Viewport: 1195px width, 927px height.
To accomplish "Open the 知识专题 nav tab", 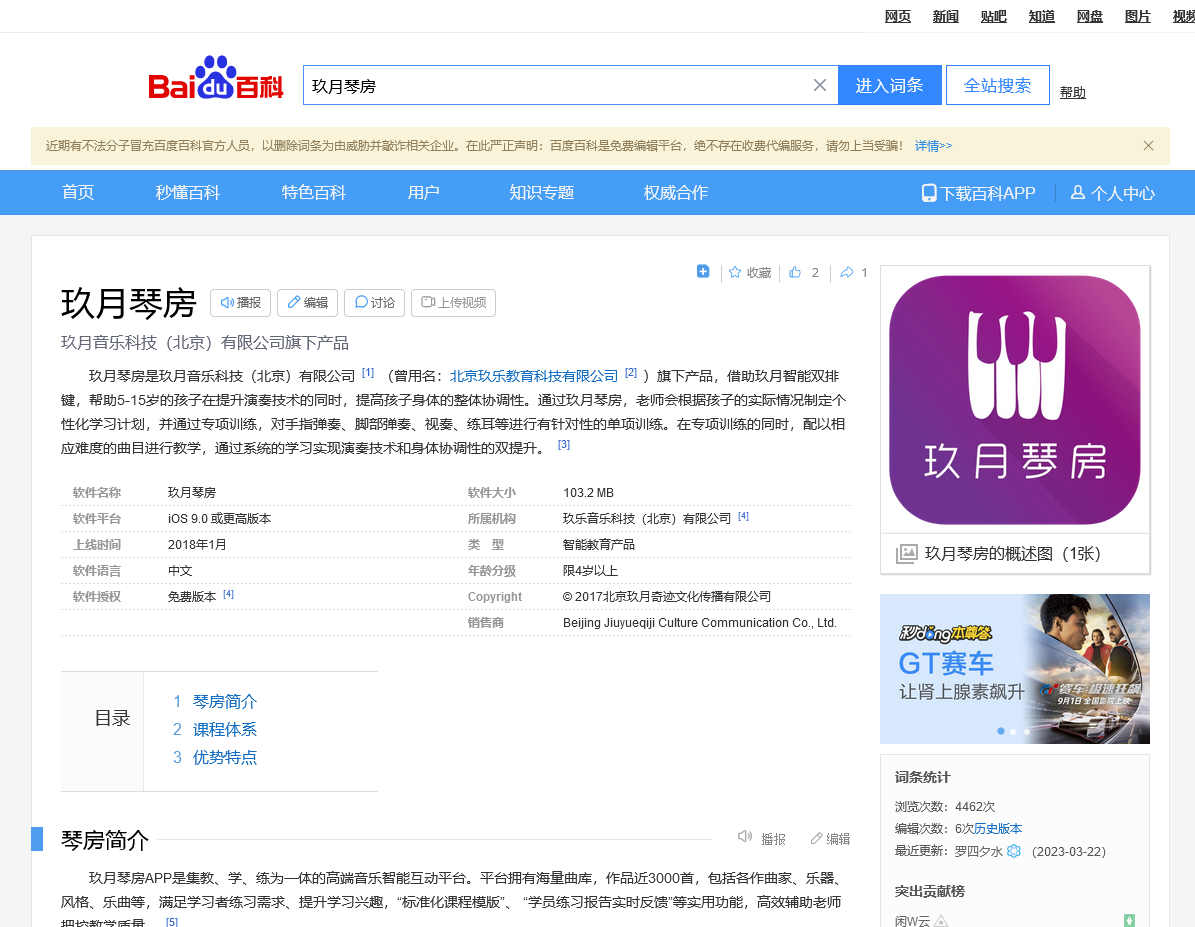I will [542, 192].
